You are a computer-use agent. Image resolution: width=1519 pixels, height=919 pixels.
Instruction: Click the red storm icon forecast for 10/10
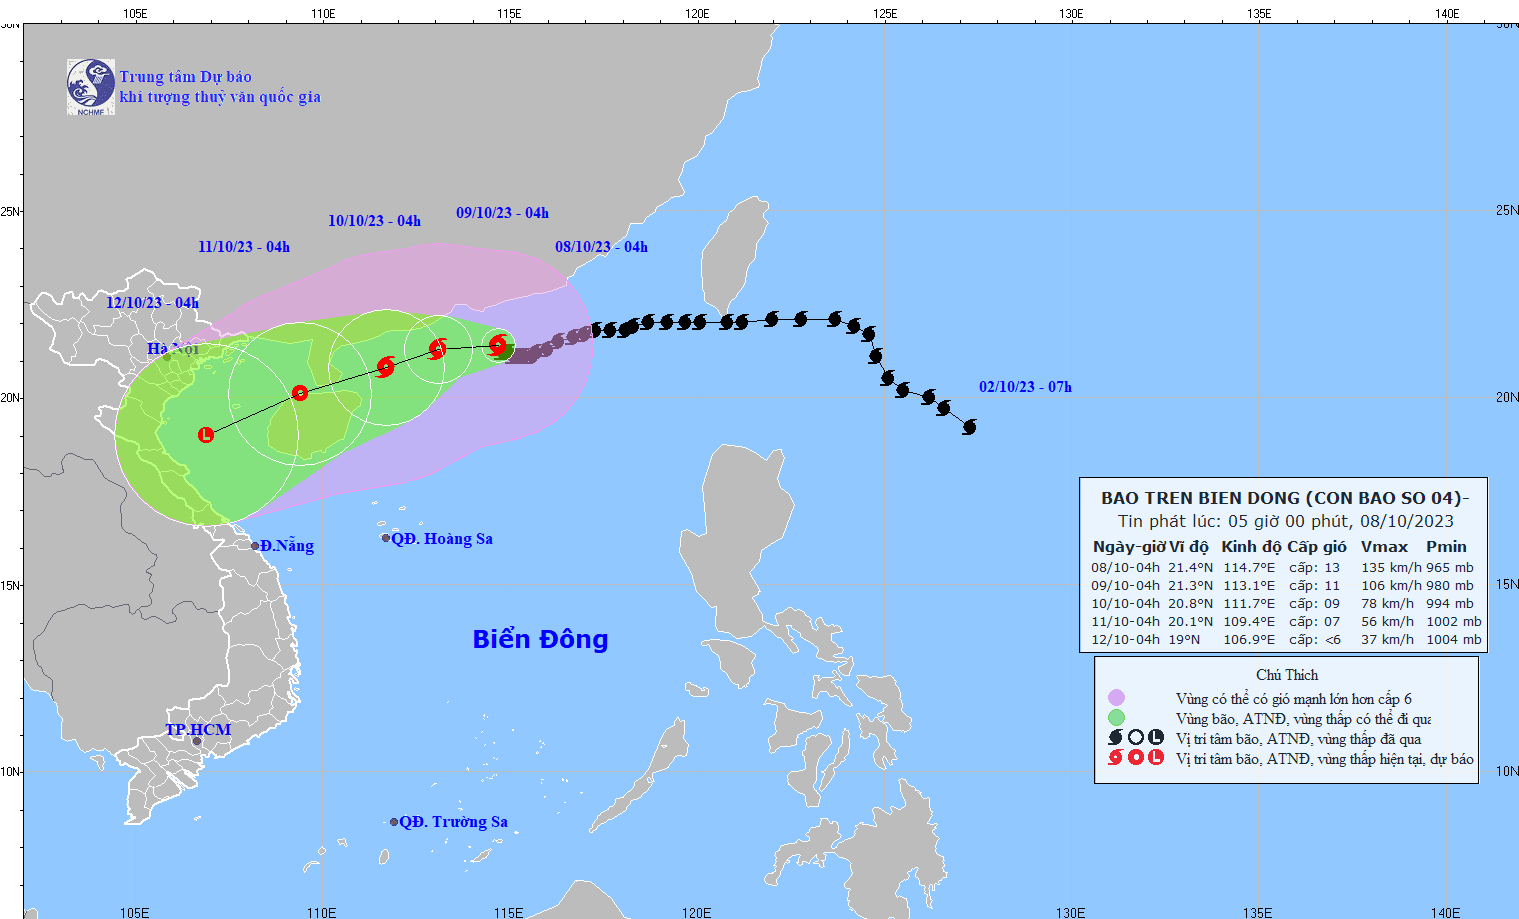point(385,367)
